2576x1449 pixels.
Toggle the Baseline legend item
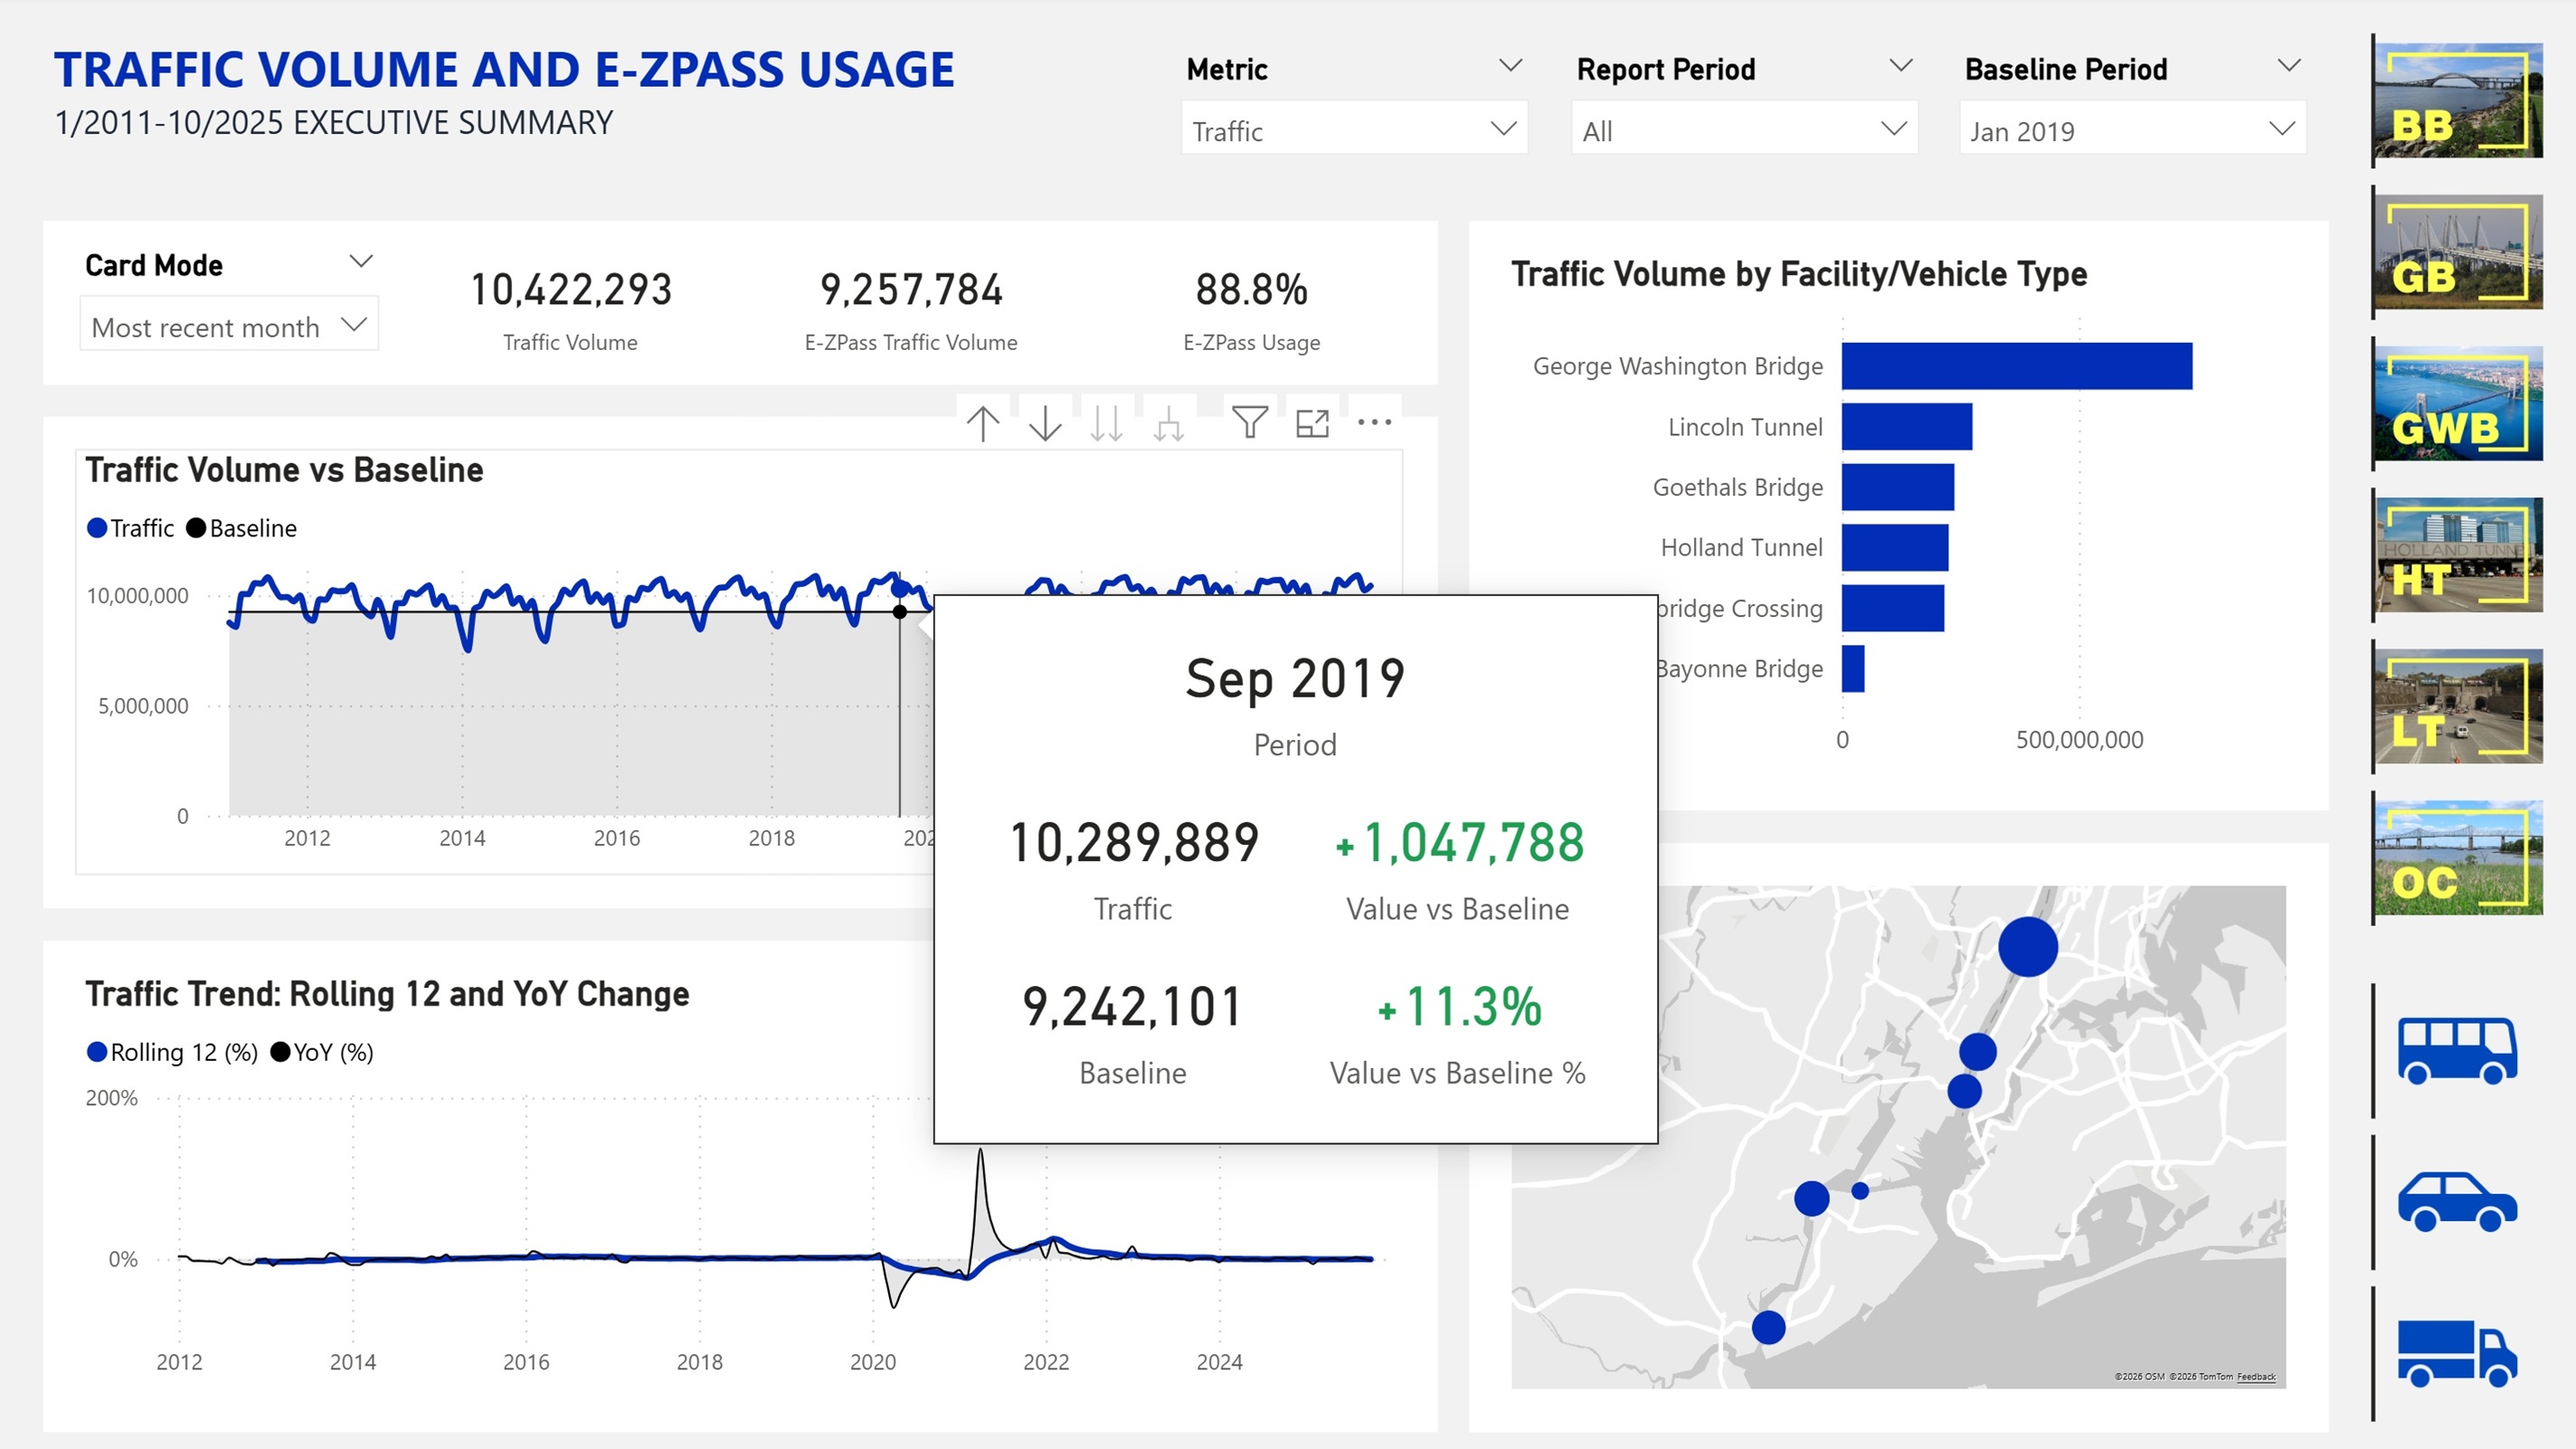[x=242, y=528]
